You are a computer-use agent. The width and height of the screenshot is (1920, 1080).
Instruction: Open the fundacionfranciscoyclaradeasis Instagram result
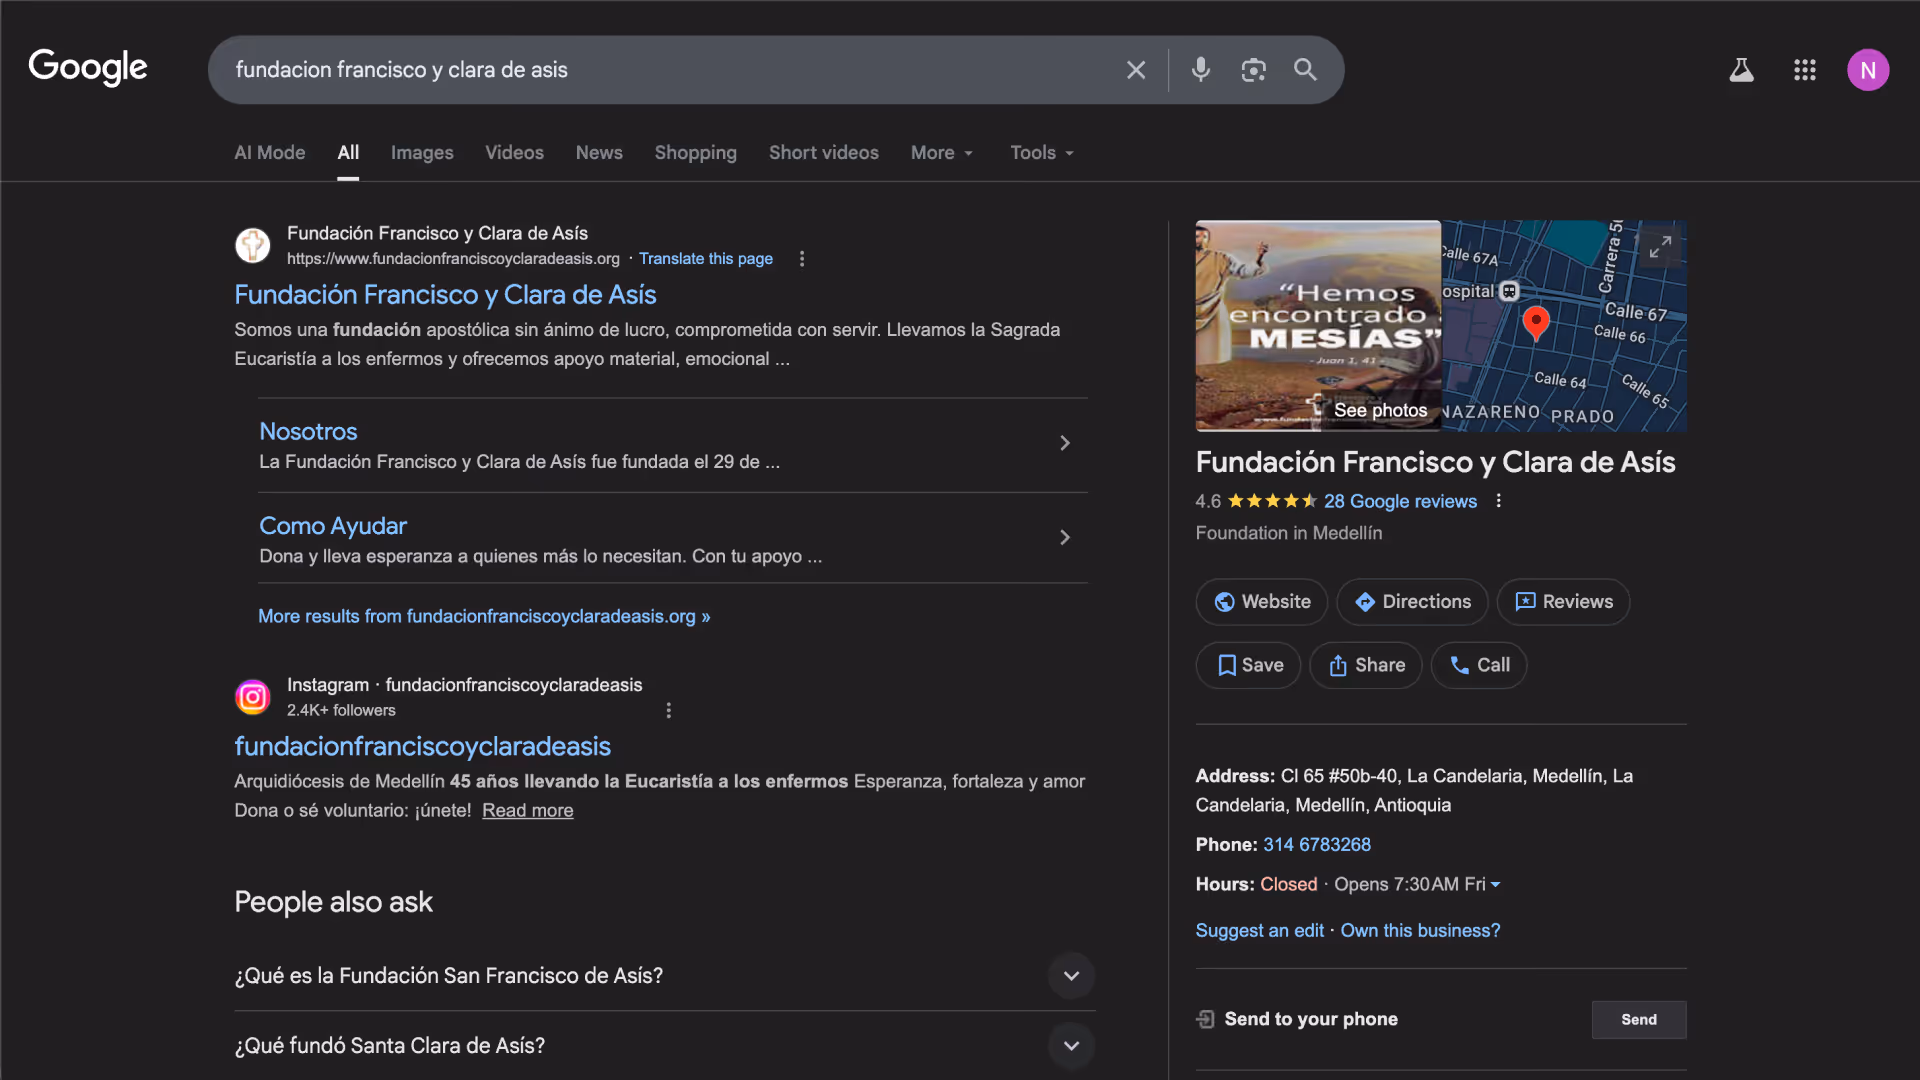tap(422, 747)
